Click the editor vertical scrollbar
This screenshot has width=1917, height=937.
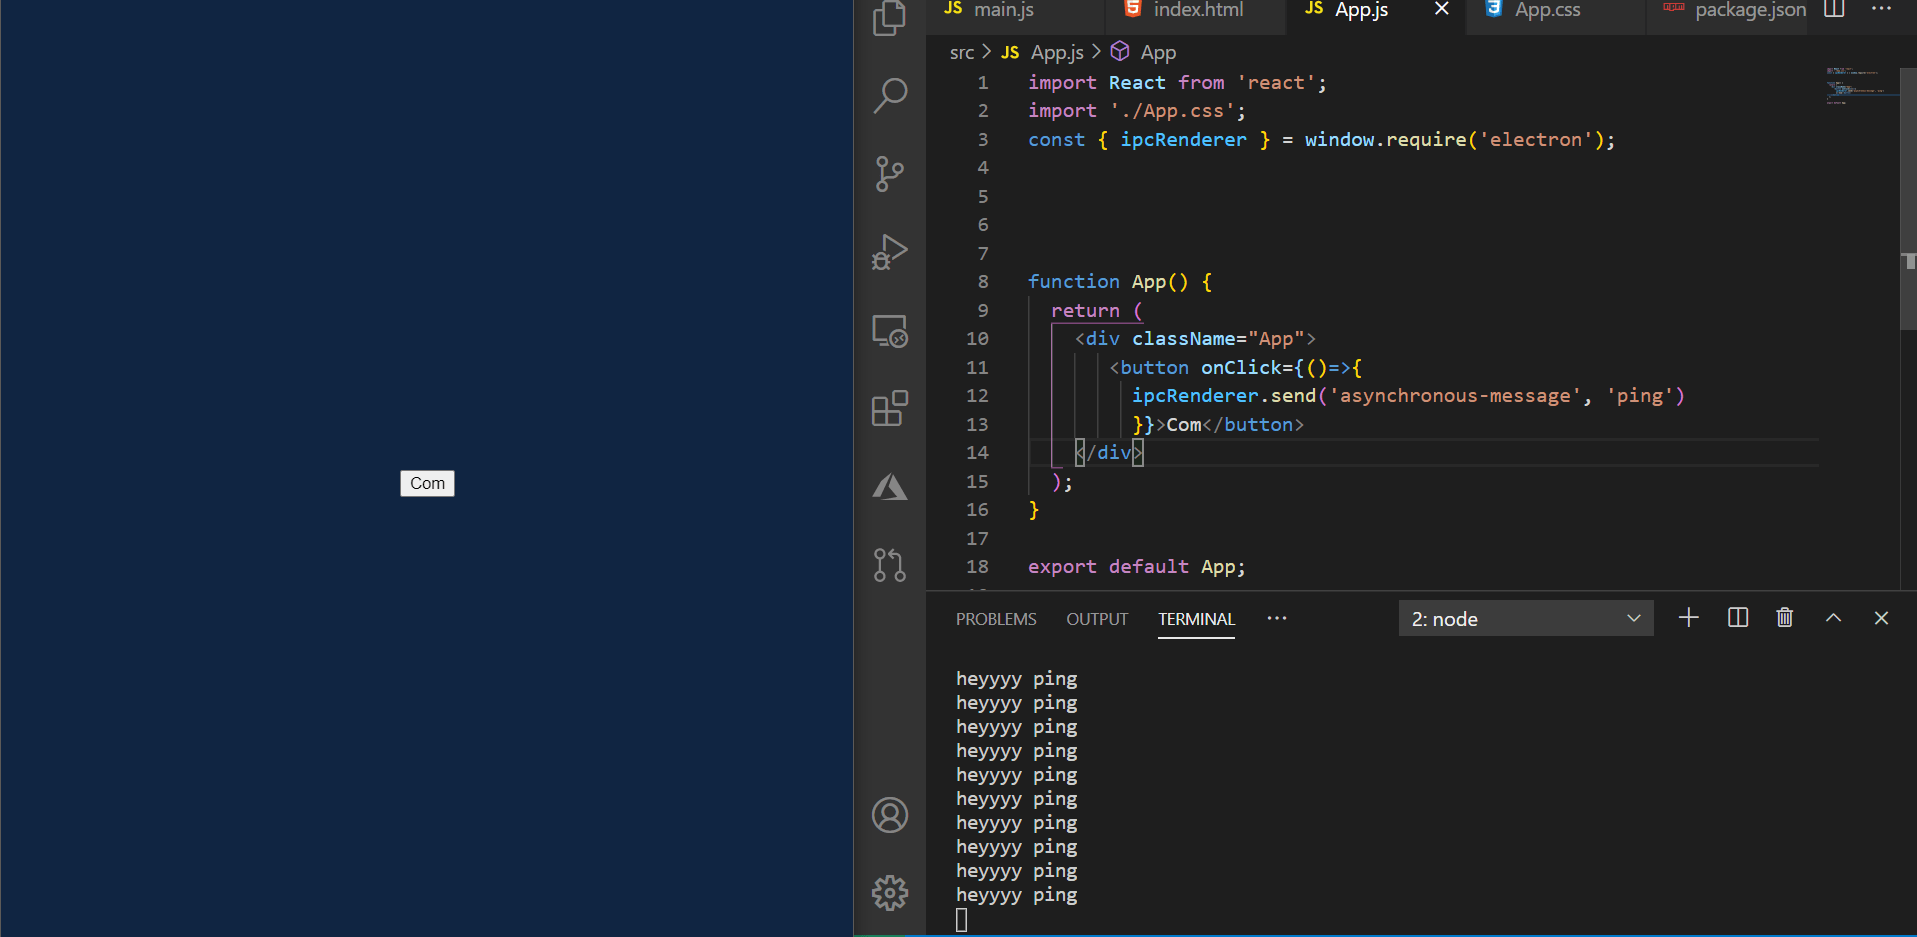click(x=1908, y=200)
